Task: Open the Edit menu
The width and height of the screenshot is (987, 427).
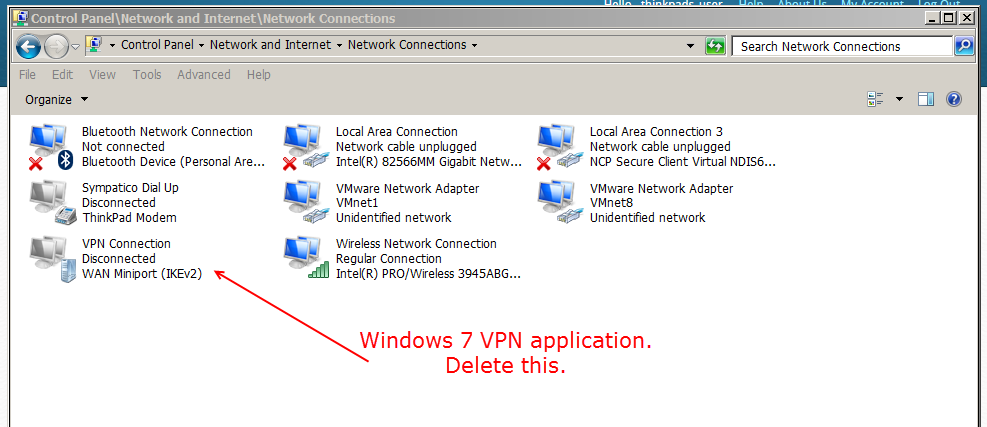Action: click(x=62, y=74)
